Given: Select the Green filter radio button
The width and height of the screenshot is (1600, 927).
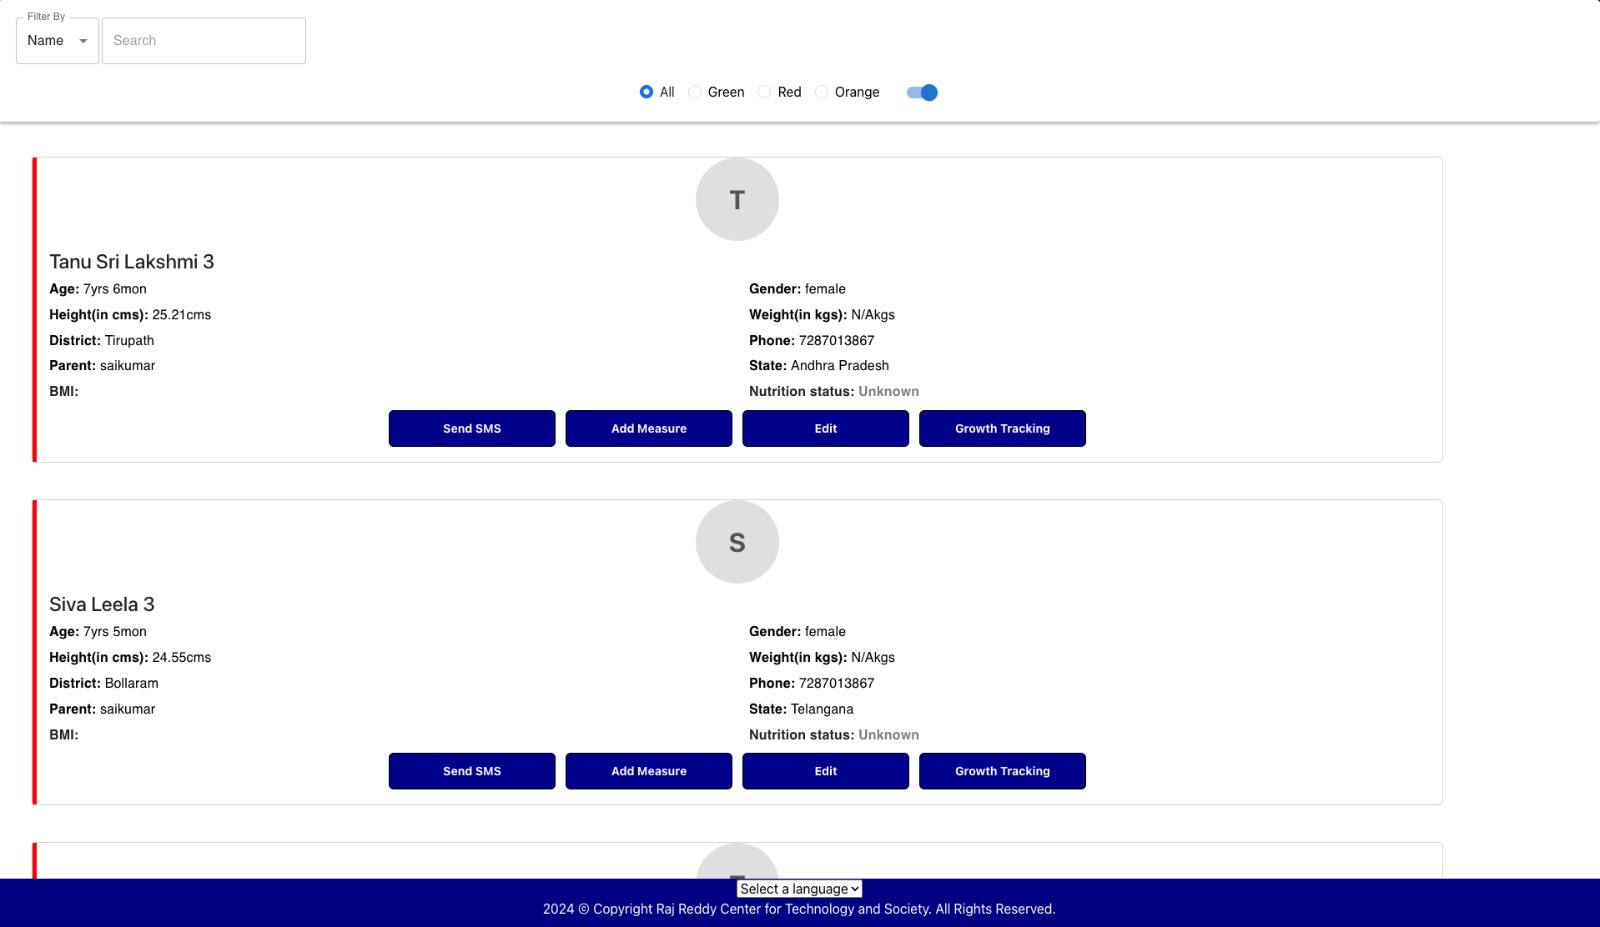Looking at the screenshot, I should (695, 92).
